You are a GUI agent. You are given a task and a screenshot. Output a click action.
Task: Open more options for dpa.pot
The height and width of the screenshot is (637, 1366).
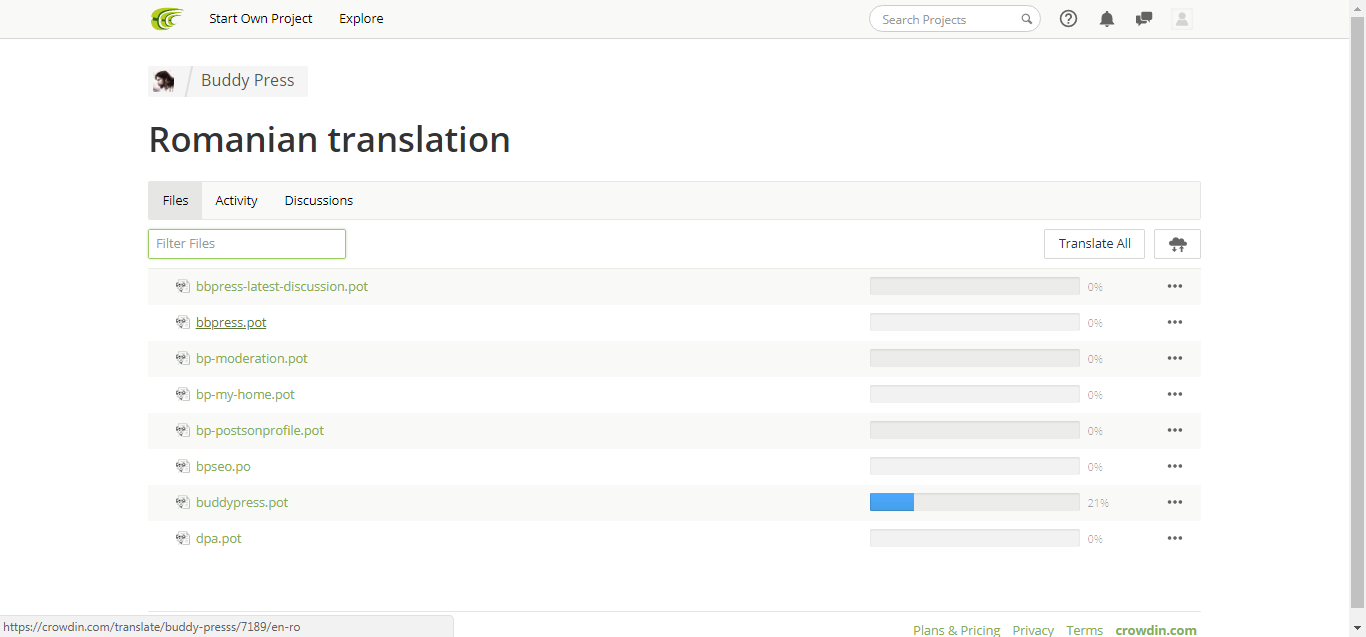tap(1175, 538)
